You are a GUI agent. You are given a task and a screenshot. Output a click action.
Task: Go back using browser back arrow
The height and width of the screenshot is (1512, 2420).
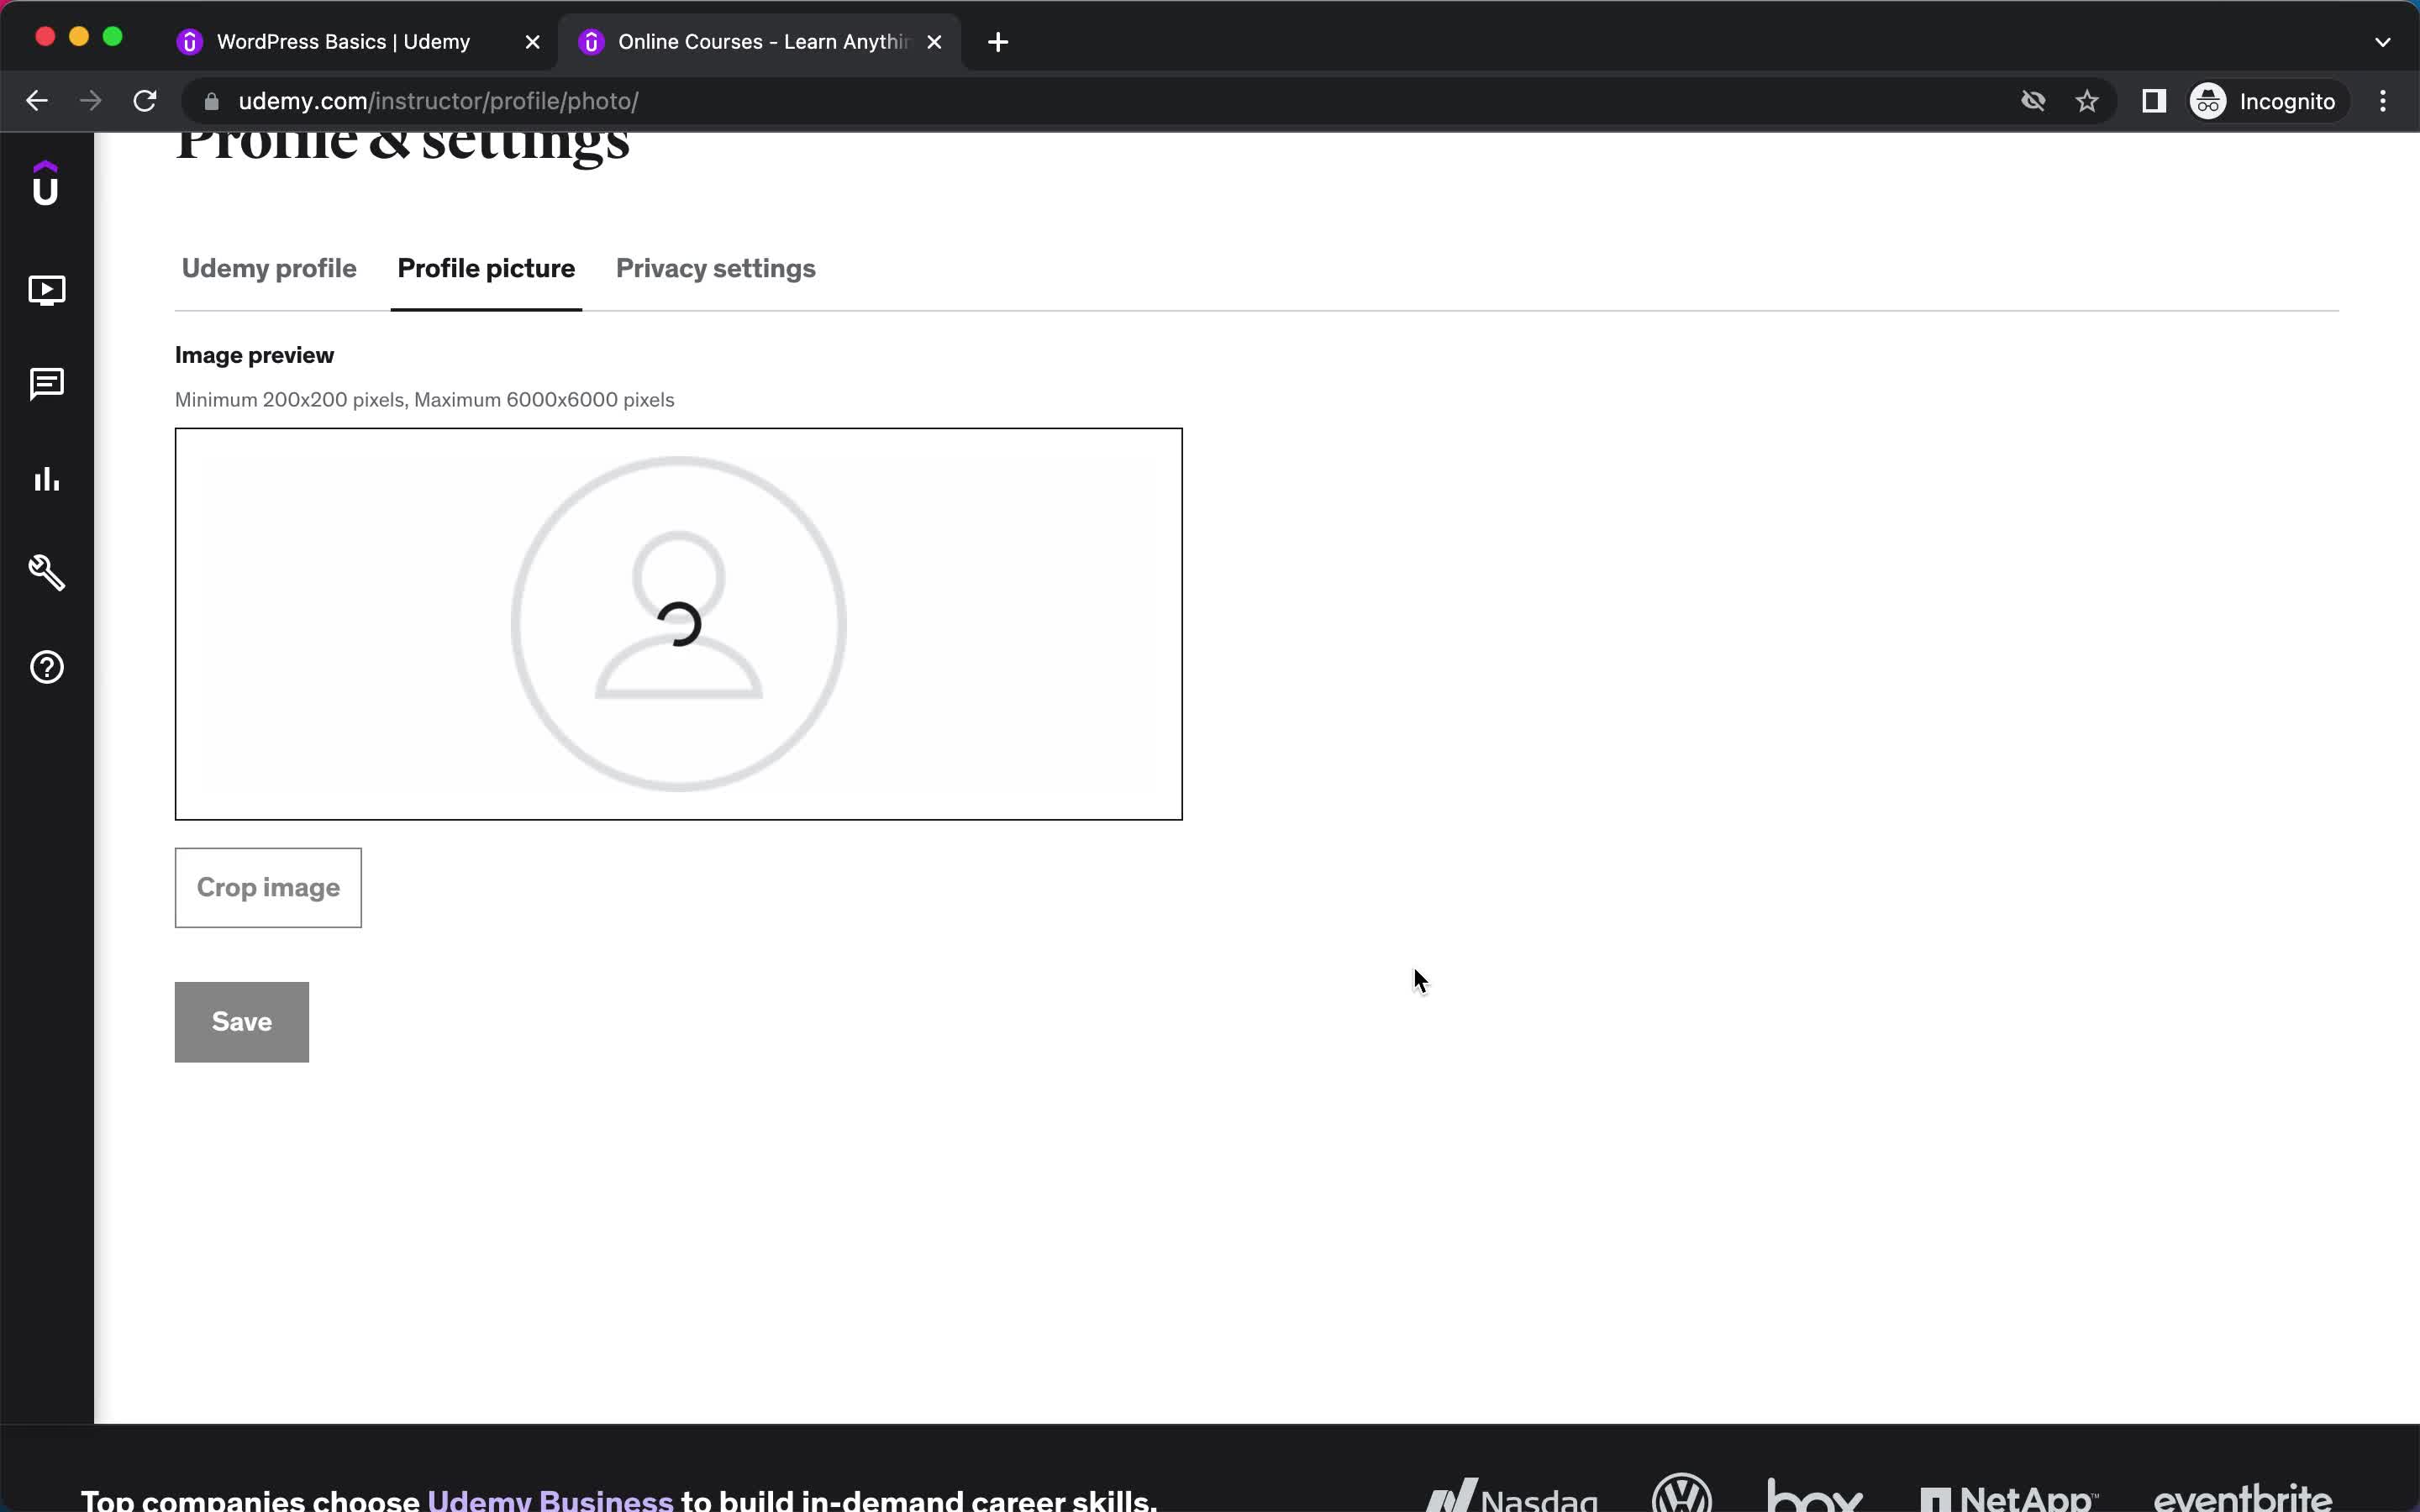pyautogui.click(x=37, y=101)
